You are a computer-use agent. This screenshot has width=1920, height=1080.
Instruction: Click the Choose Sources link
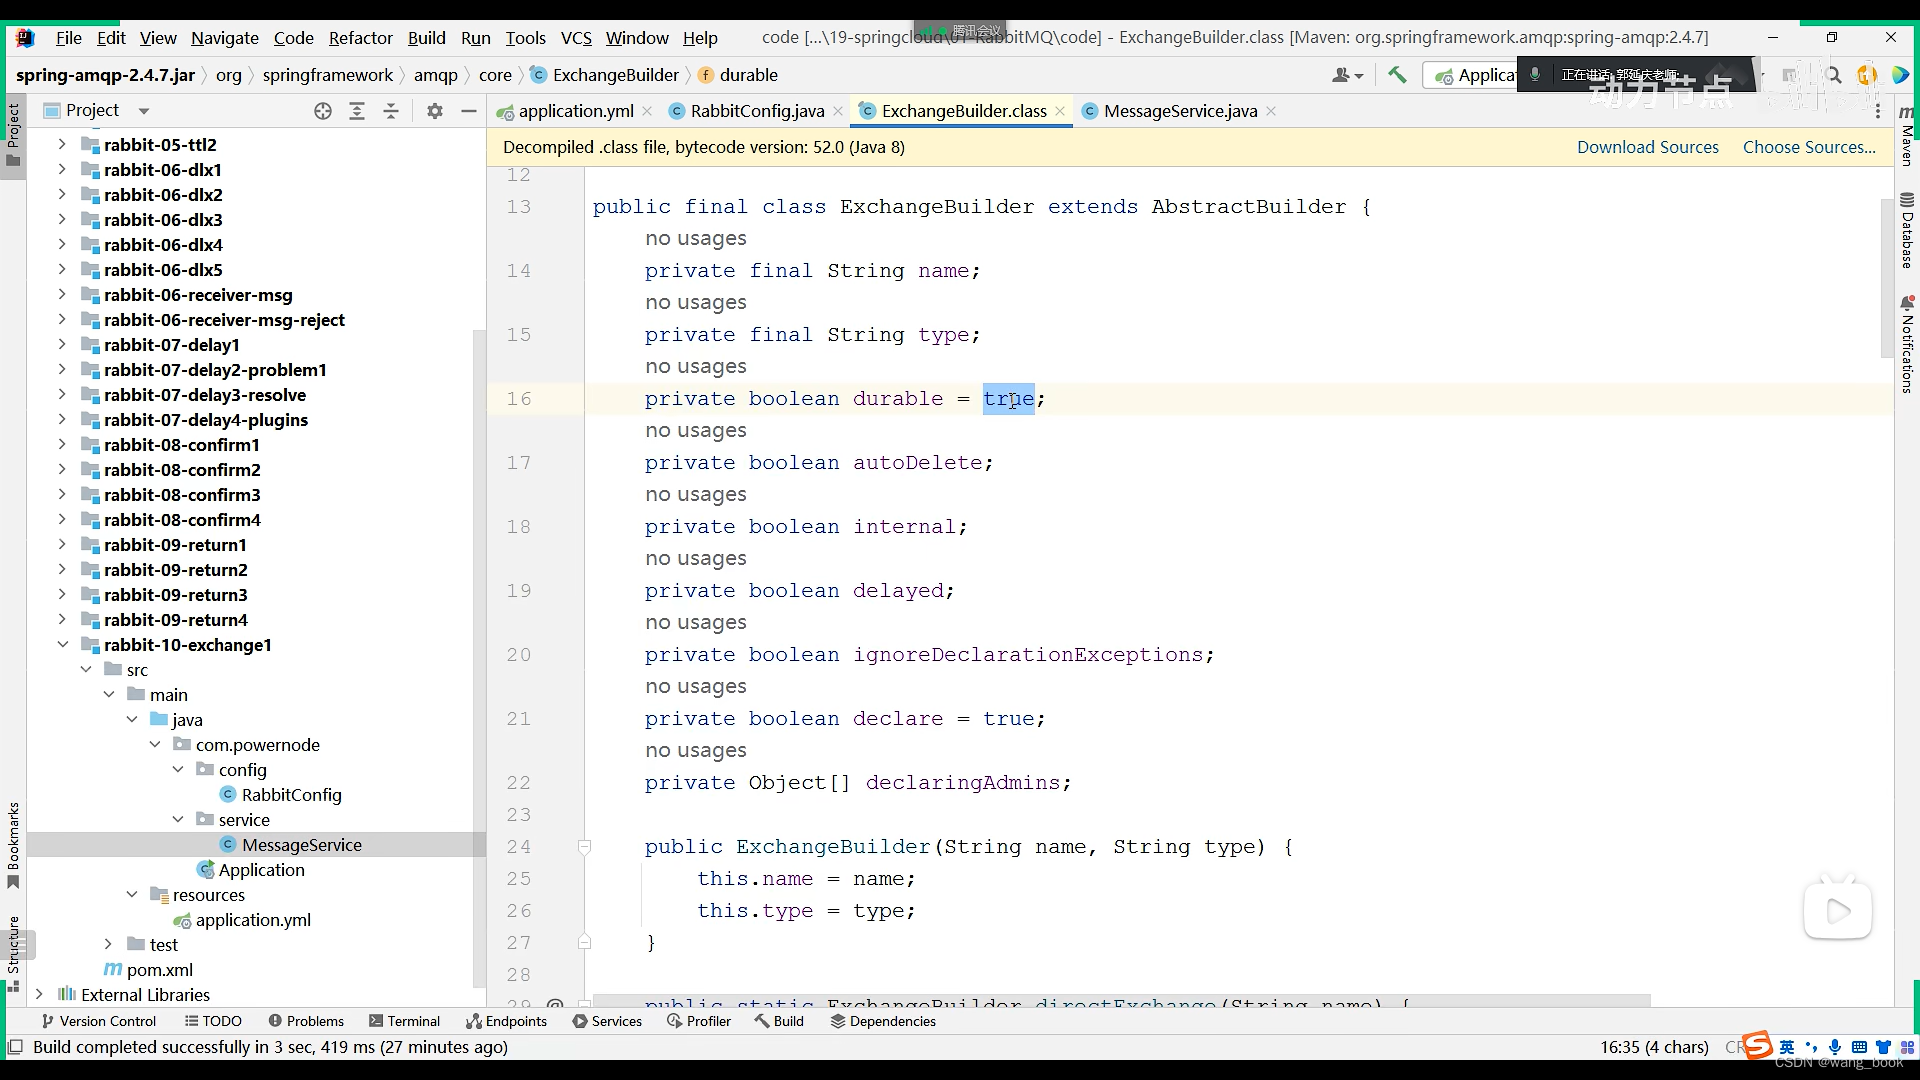1808,147
